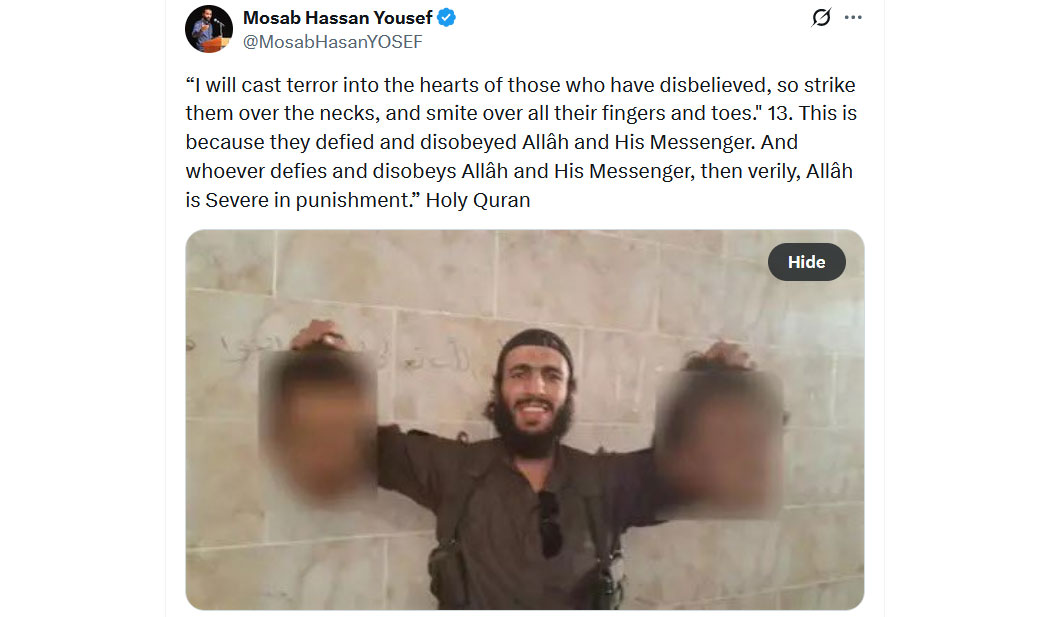Click the left blurred area of photo
This screenshot has width=1050, height=617.
(x=319, y=424)
